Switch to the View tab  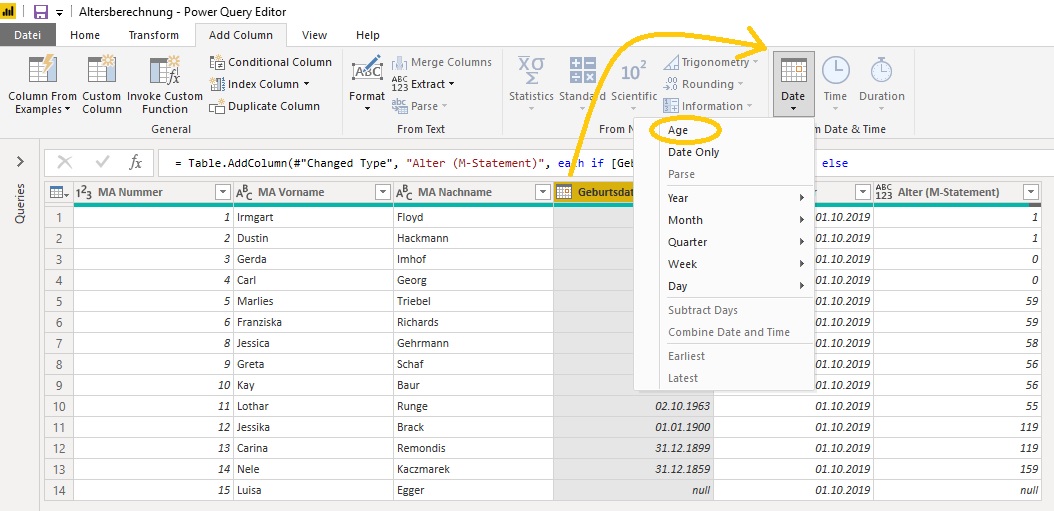[315, 35]
